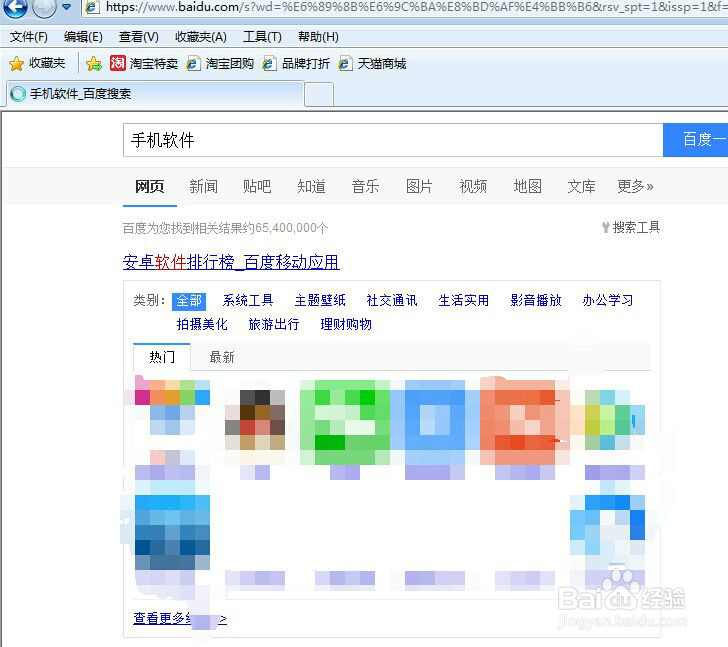Click the page icon in the address bar

[91, 7]
